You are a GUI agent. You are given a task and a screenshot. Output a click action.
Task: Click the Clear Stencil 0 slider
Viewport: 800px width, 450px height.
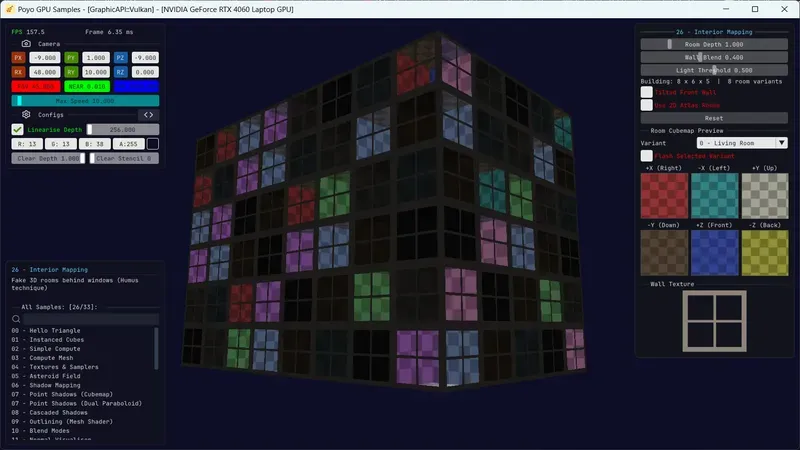[x=124, y=158]
